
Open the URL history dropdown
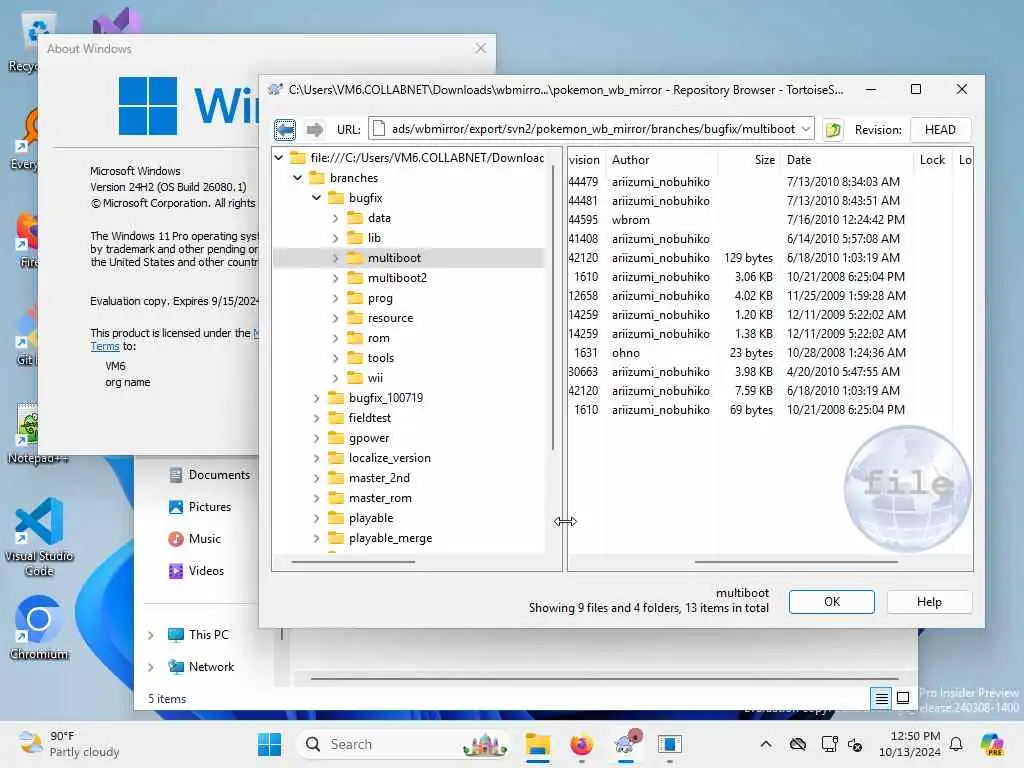point(806,129)
